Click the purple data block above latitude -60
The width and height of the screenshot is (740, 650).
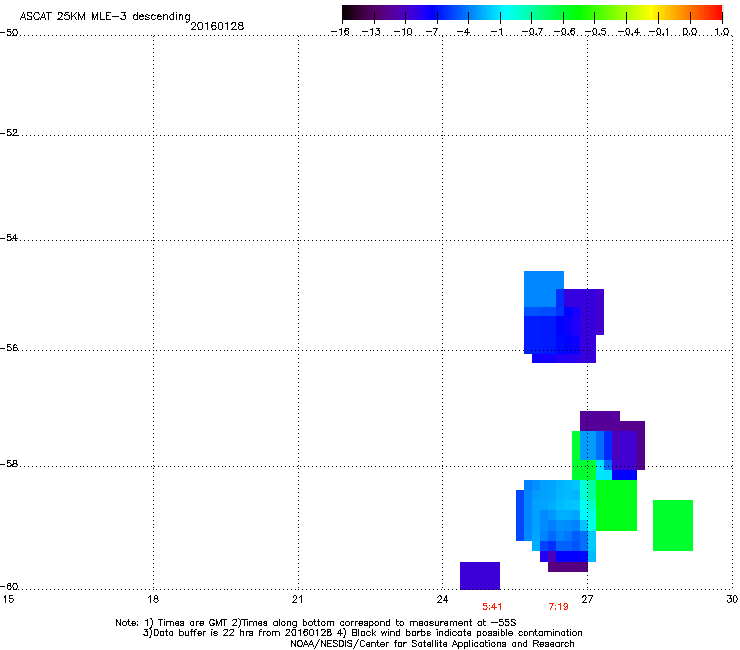pyautogui.click(x=479, y=575)
